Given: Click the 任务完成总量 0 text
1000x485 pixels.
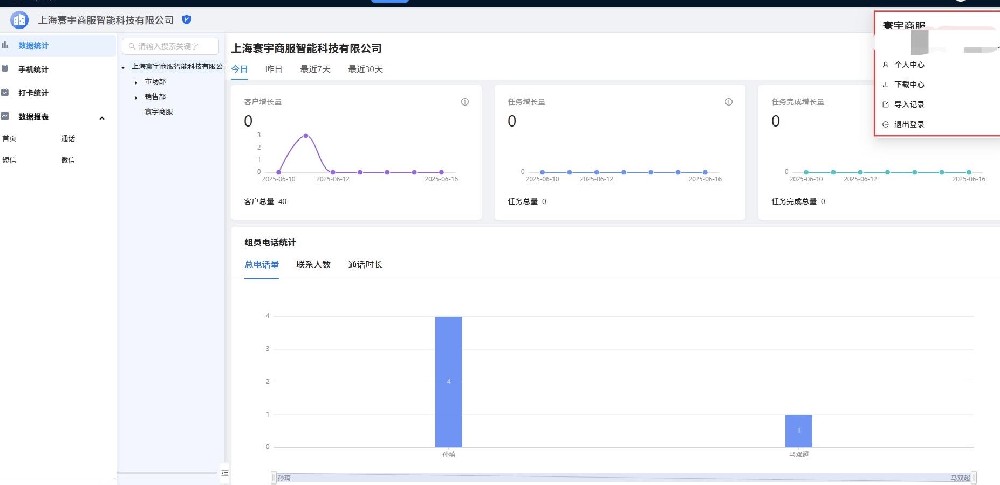Looking at the screenshot, I should point(798,202).
